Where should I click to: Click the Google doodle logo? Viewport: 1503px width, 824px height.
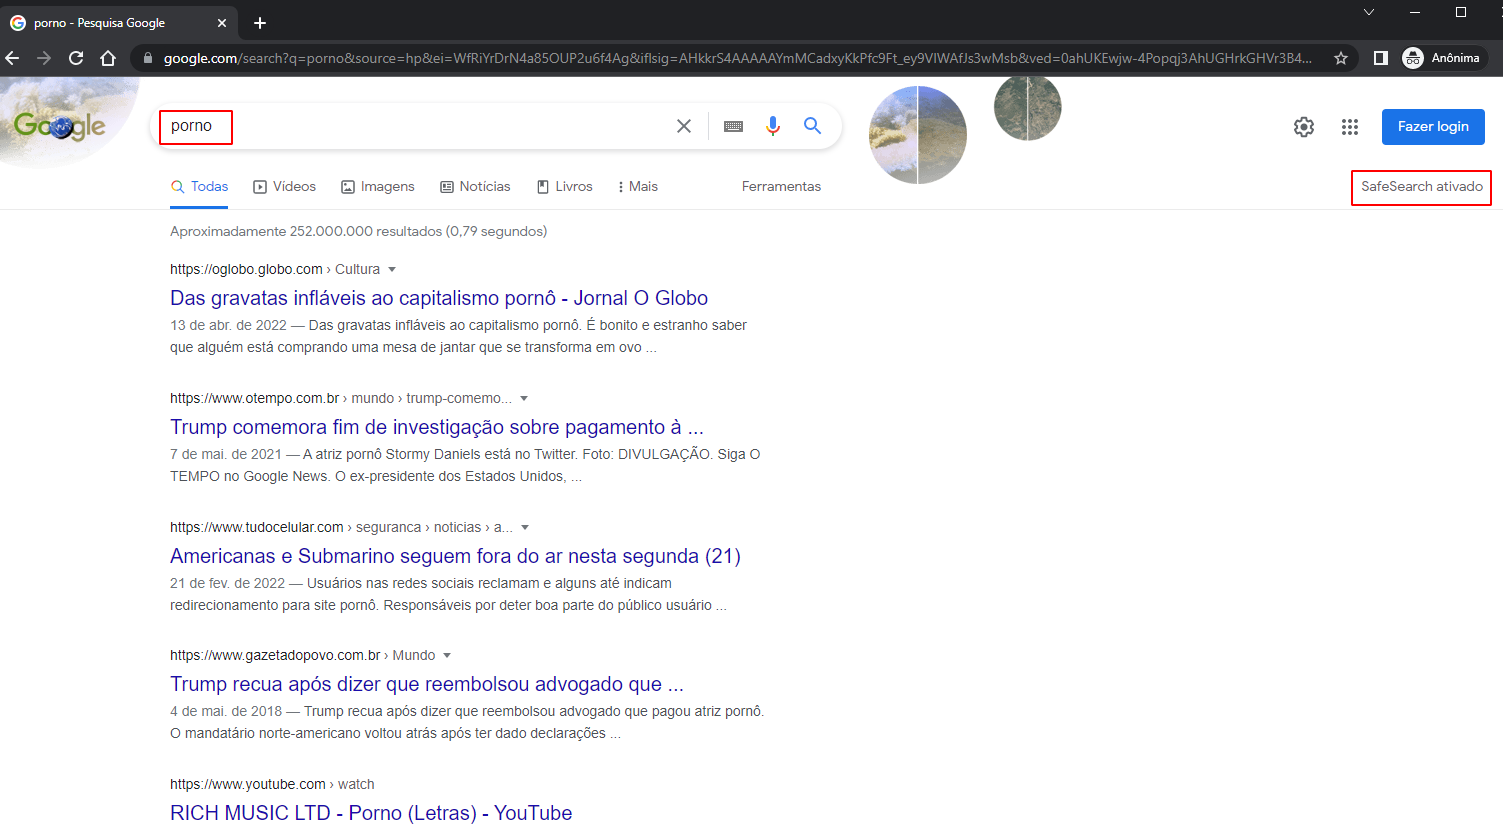pos(60,125)
